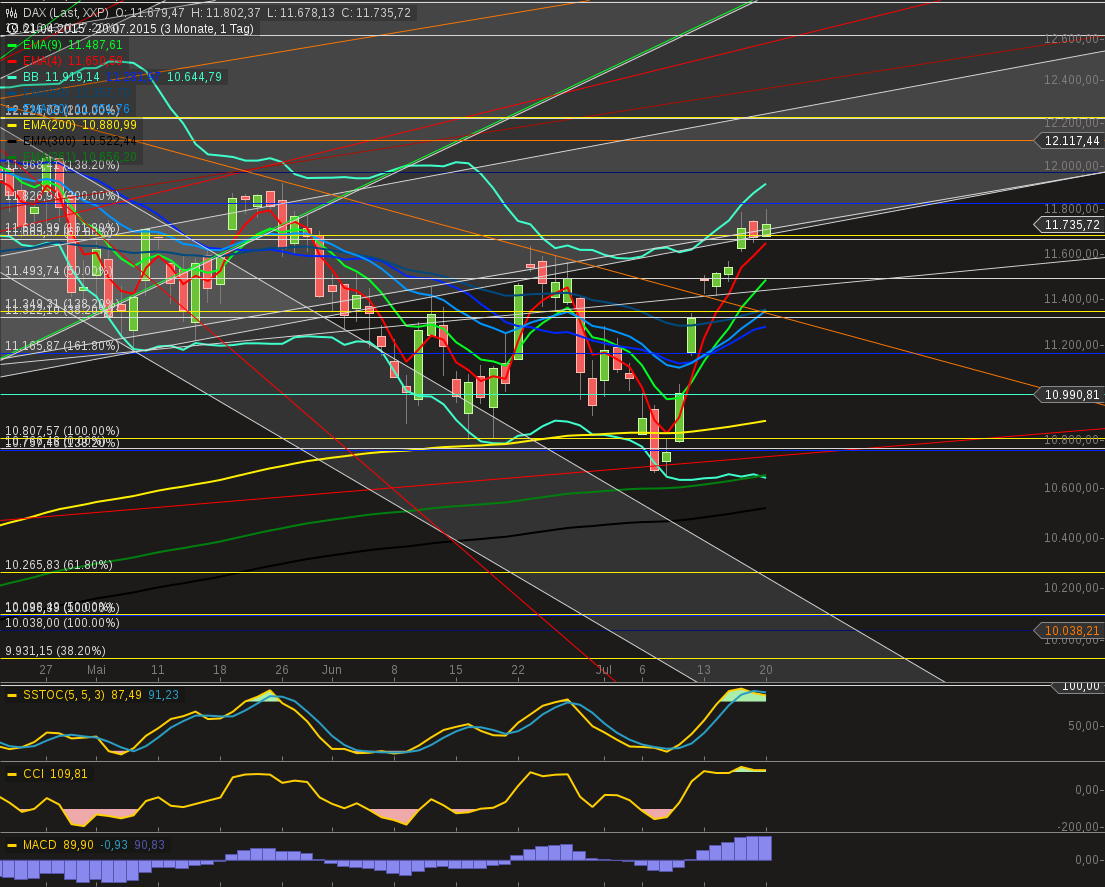Click the clock icon before the date range
The width and height of the screenshot is (1105, 887).
[11, 29]
